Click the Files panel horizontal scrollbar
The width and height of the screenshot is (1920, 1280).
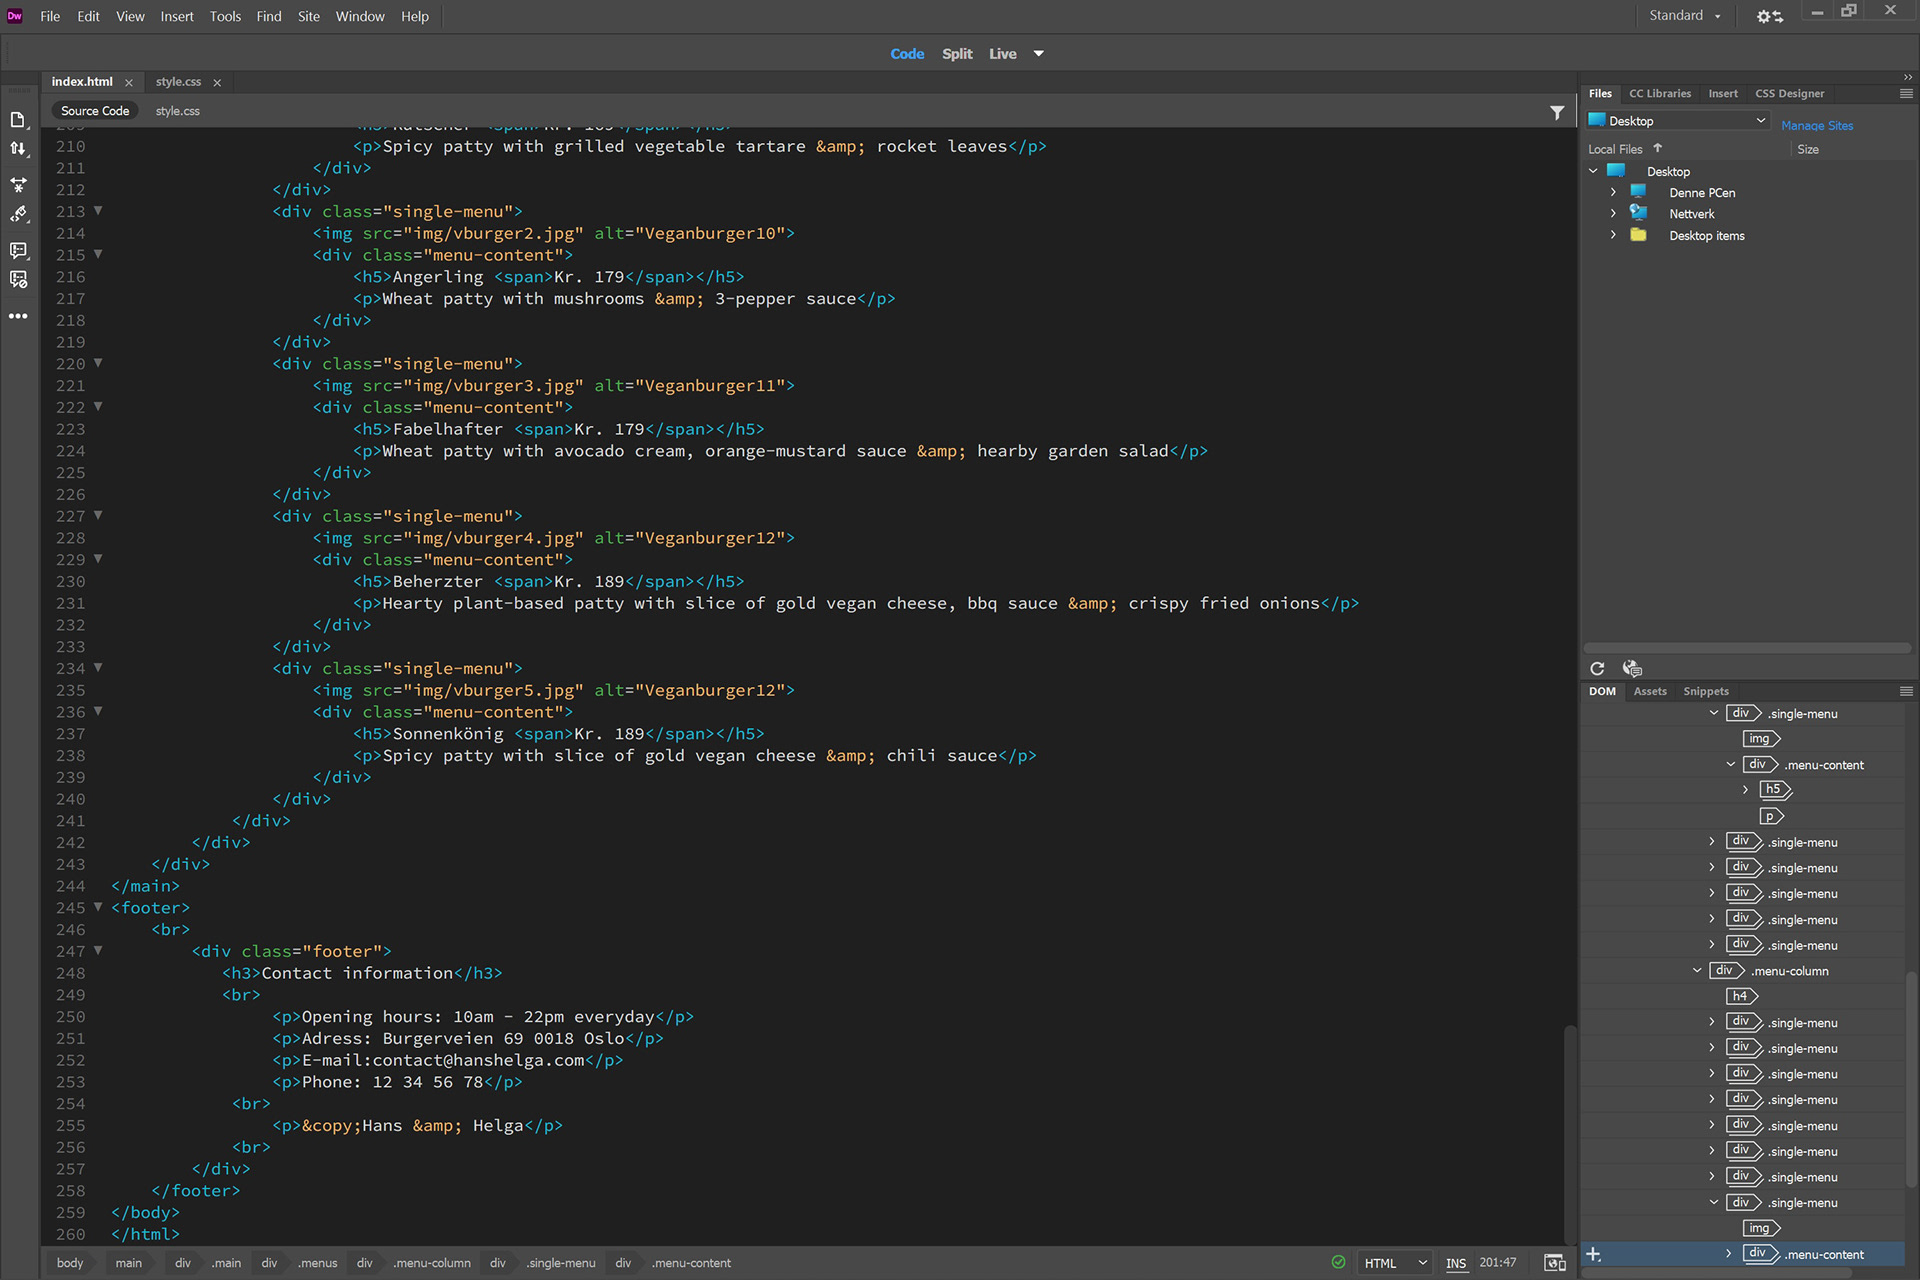pyautogui.click(x=1747, y=648)
